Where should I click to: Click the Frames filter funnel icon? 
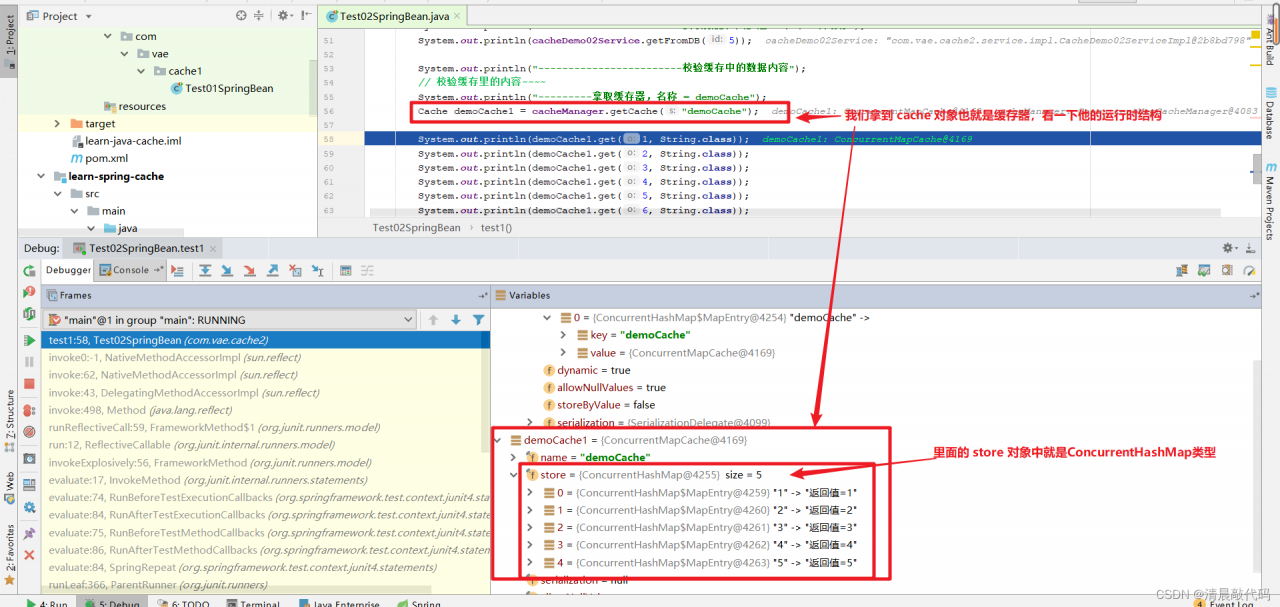pos(479,320)
